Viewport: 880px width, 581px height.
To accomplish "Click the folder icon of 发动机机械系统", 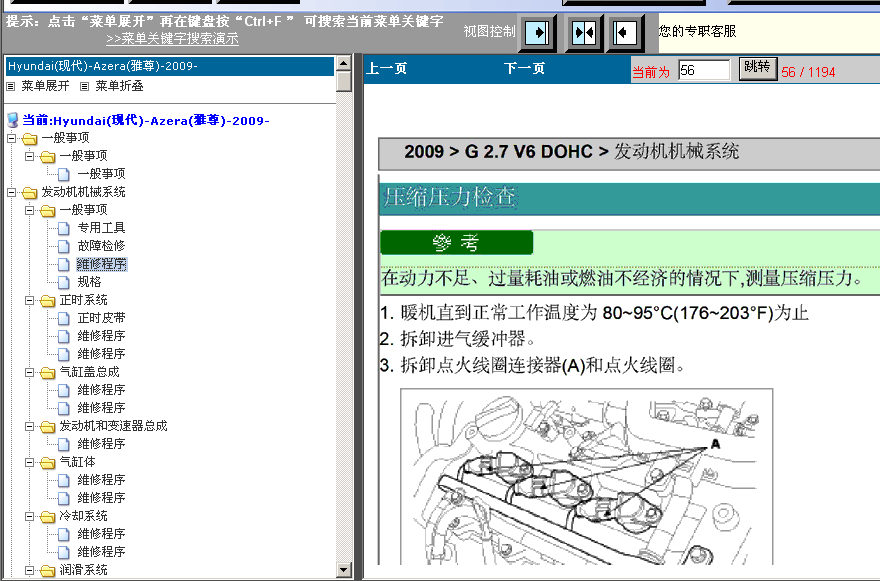I will pyautogui.click(x=30, y=193).
